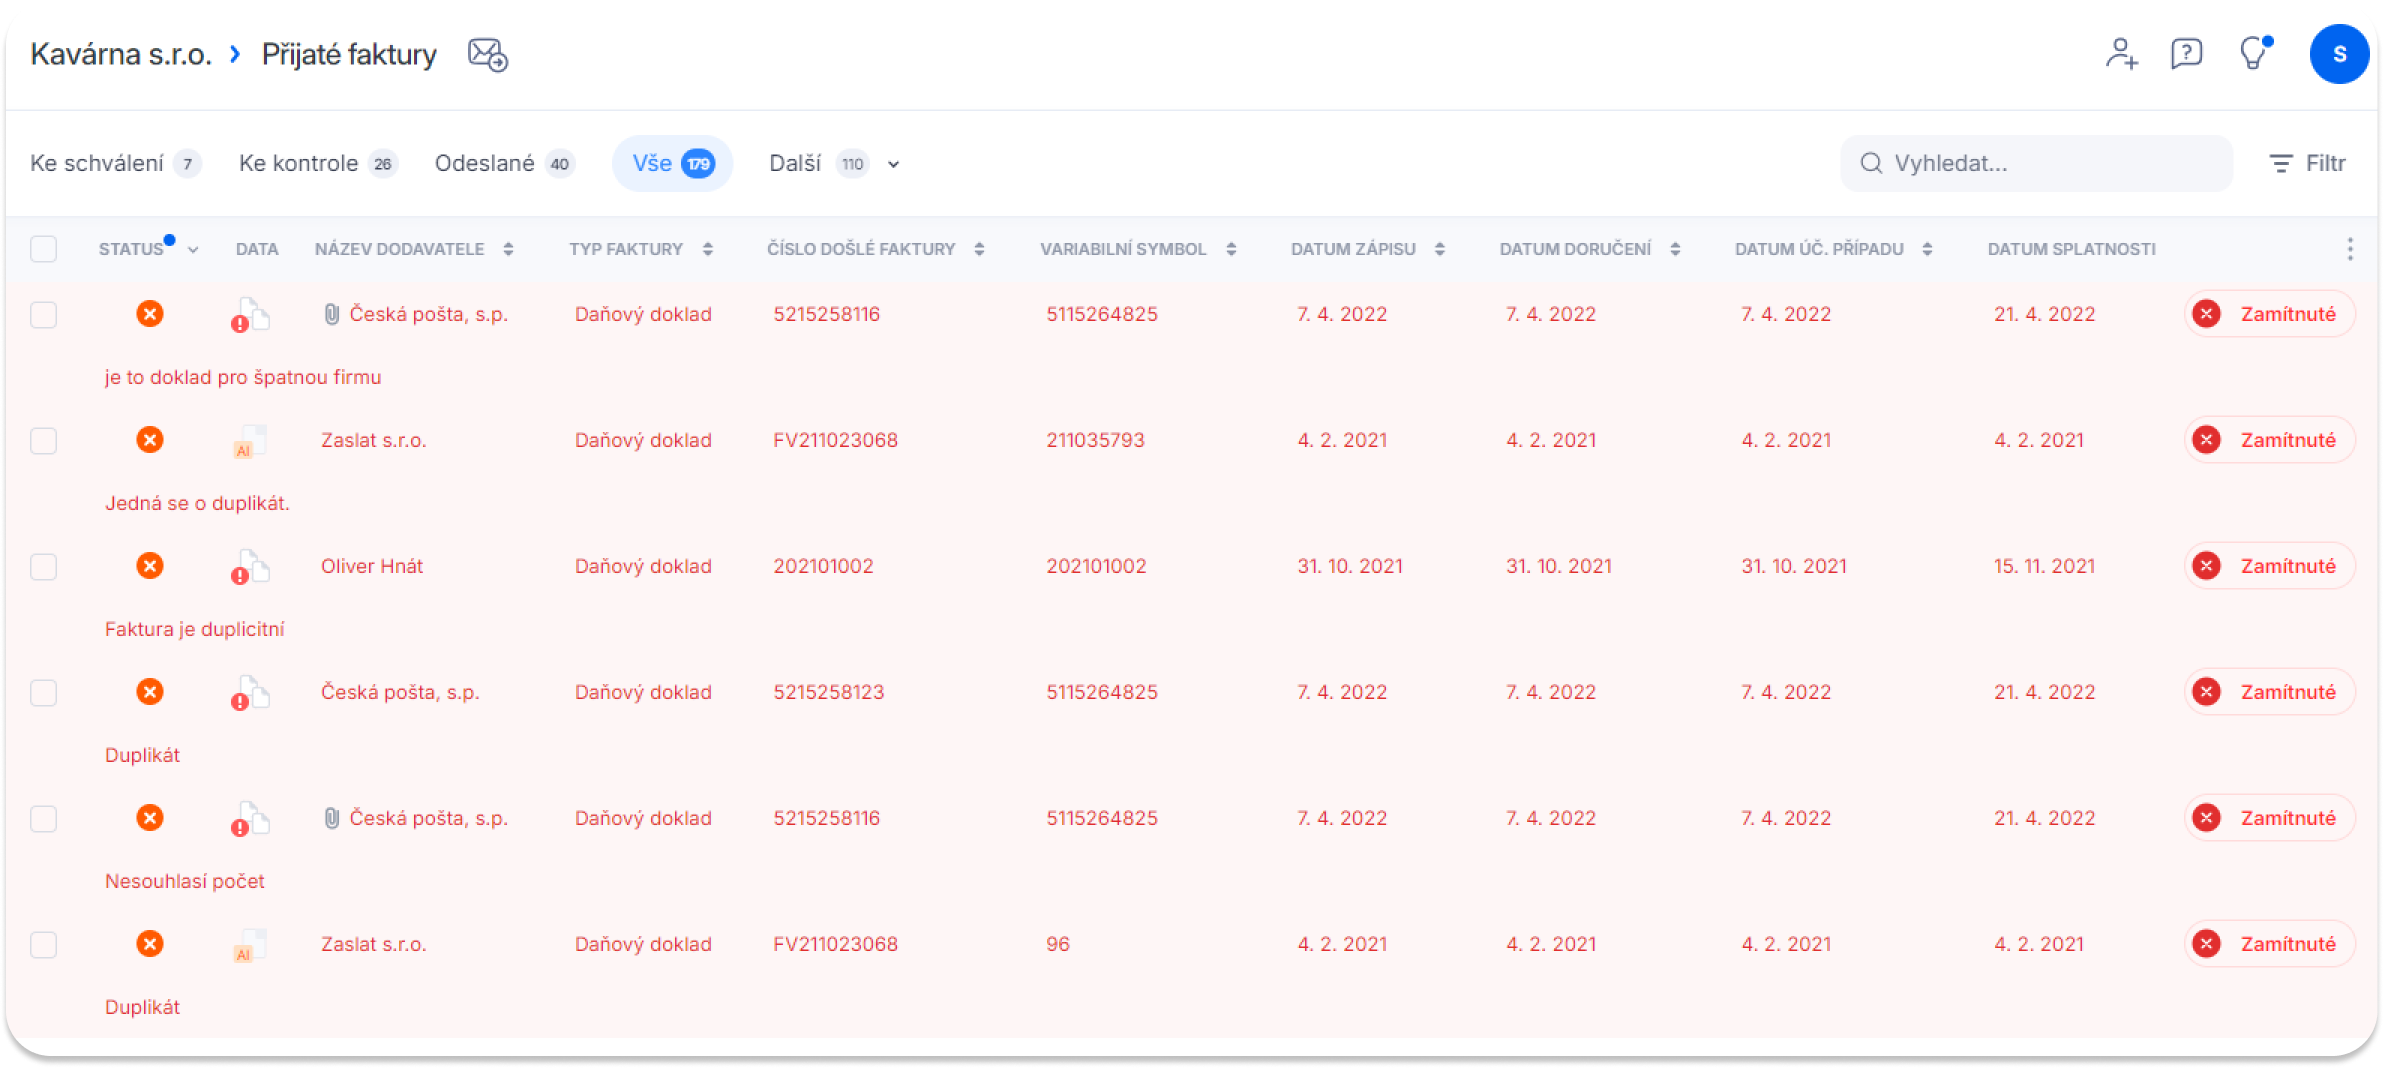2384x1068 pixels.
Task: Click document warning icon in row 'Duplikát' 5215258123
Action: 250,693
